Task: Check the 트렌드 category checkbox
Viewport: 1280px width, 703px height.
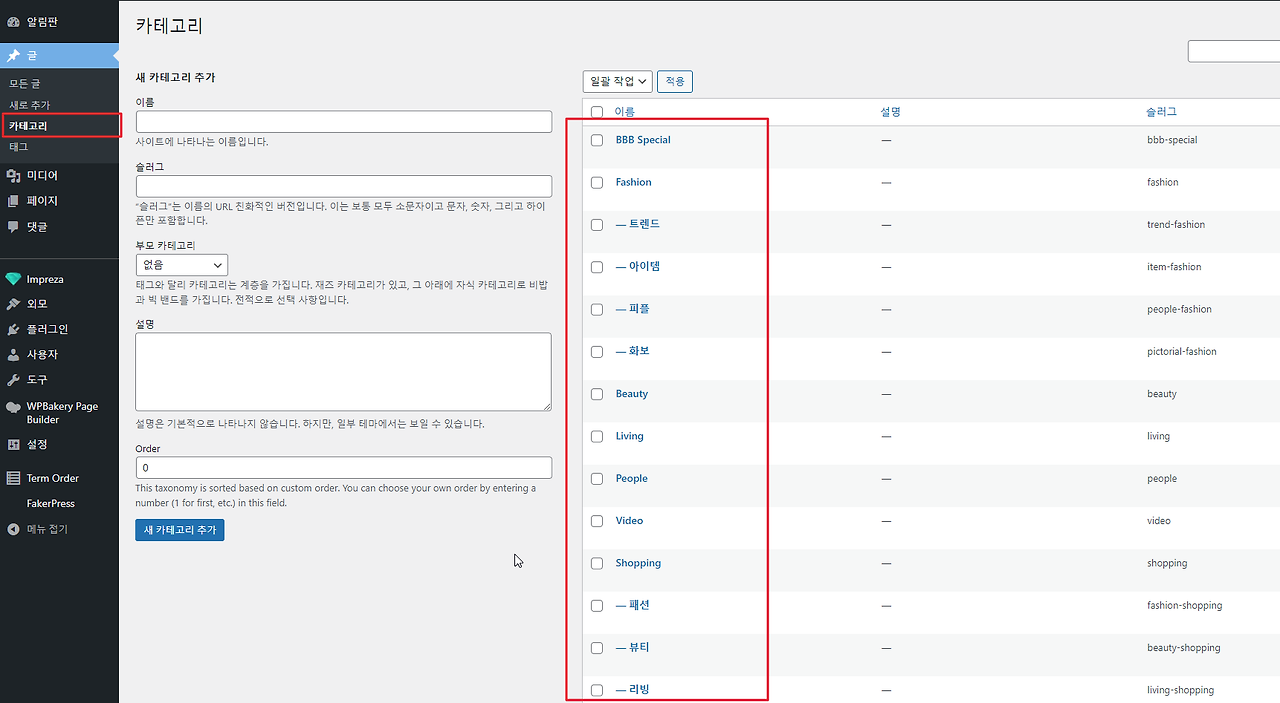Action: point(597,225)
